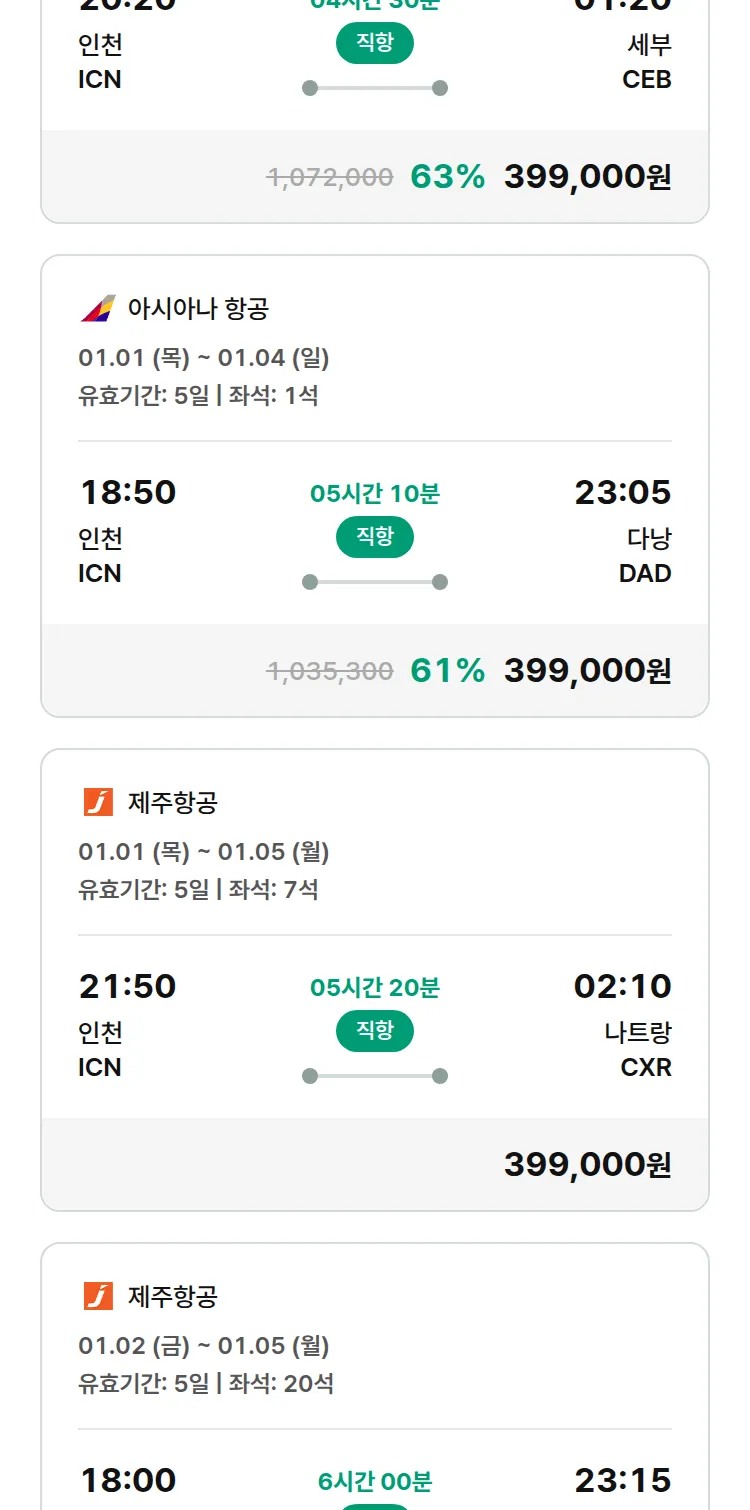Image resolution: width=750 pixels, height=1510 pixels.
Task: Click the 제주항공 name on Nha Trang card
Action: coord(173,802)
